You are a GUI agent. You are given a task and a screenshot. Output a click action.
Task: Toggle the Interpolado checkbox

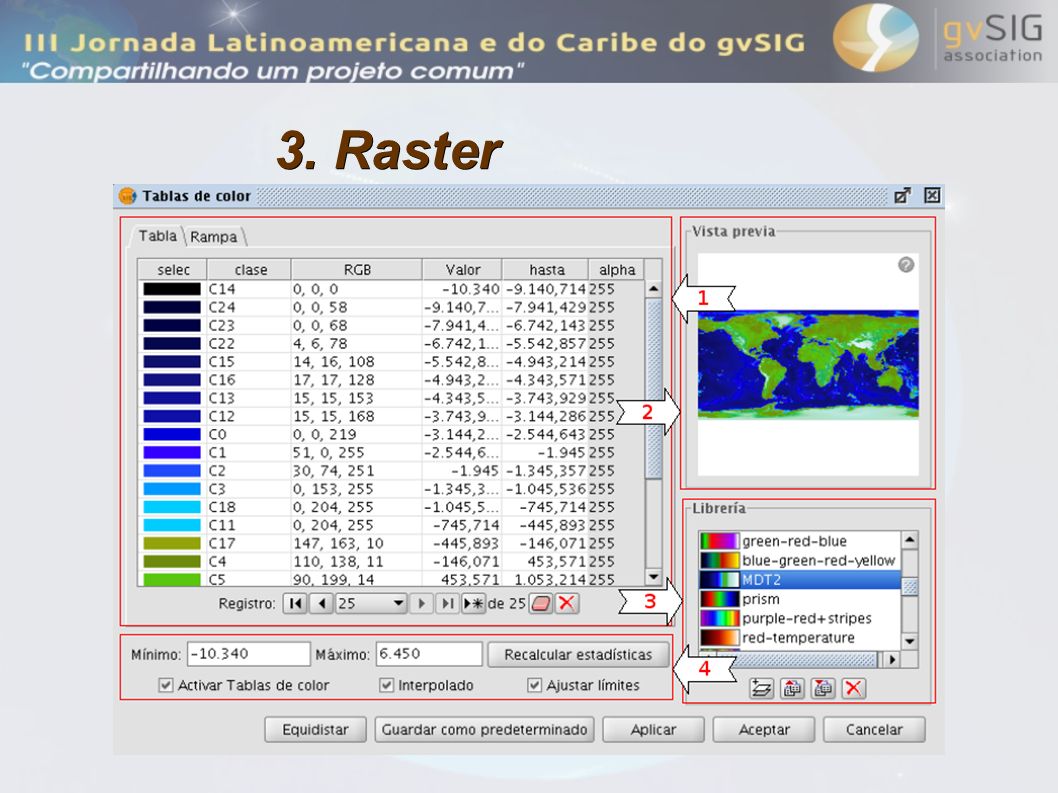click(x=386, y=685)
